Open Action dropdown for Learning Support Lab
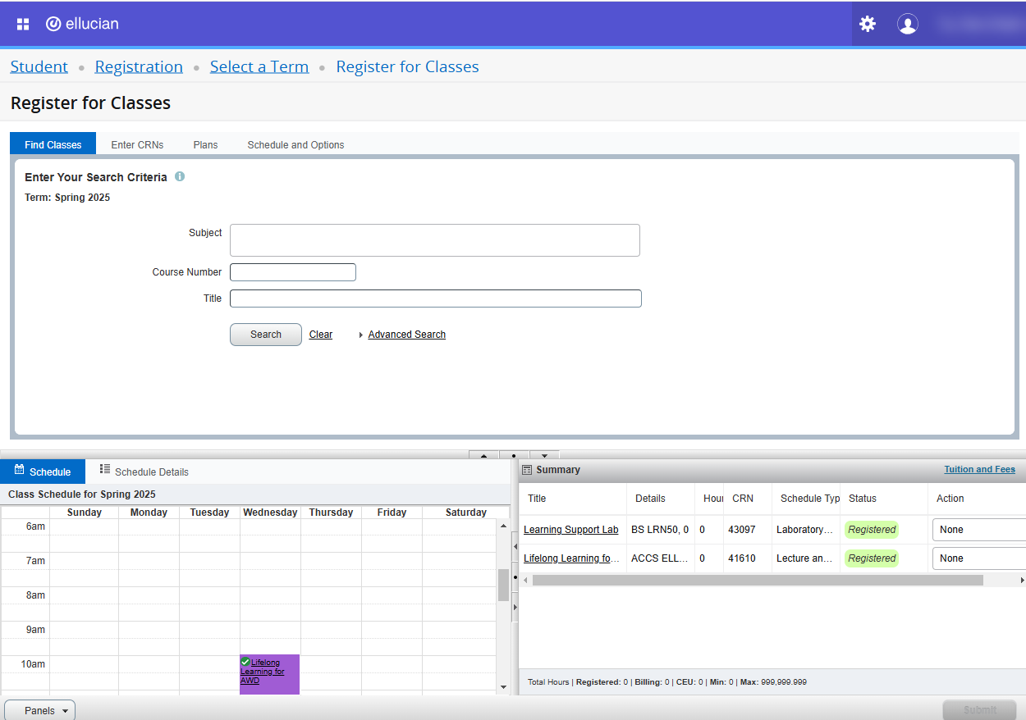The height and width of the screenshot is (720, 1026). tap(978, 530)
